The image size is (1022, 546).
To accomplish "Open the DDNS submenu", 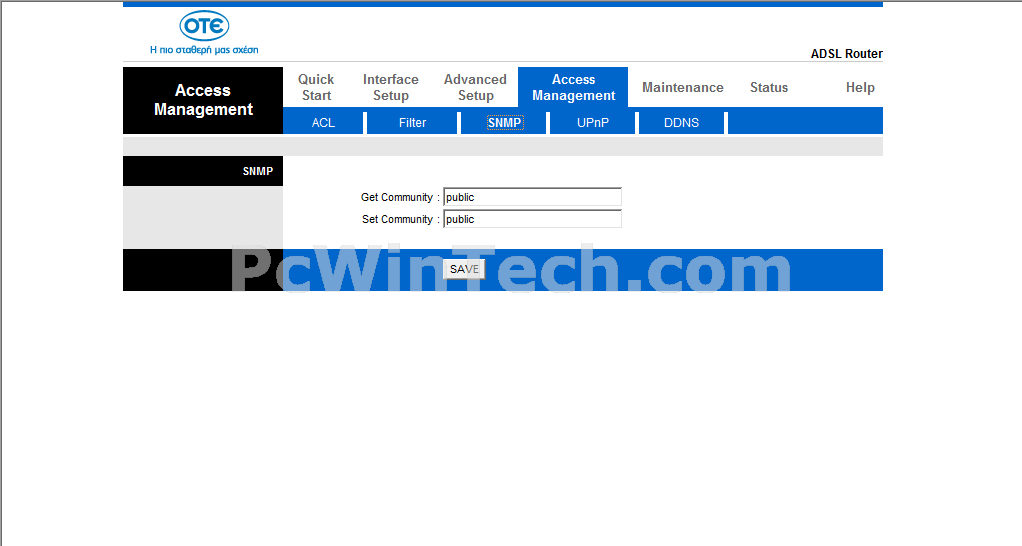I will coord(681,122).
